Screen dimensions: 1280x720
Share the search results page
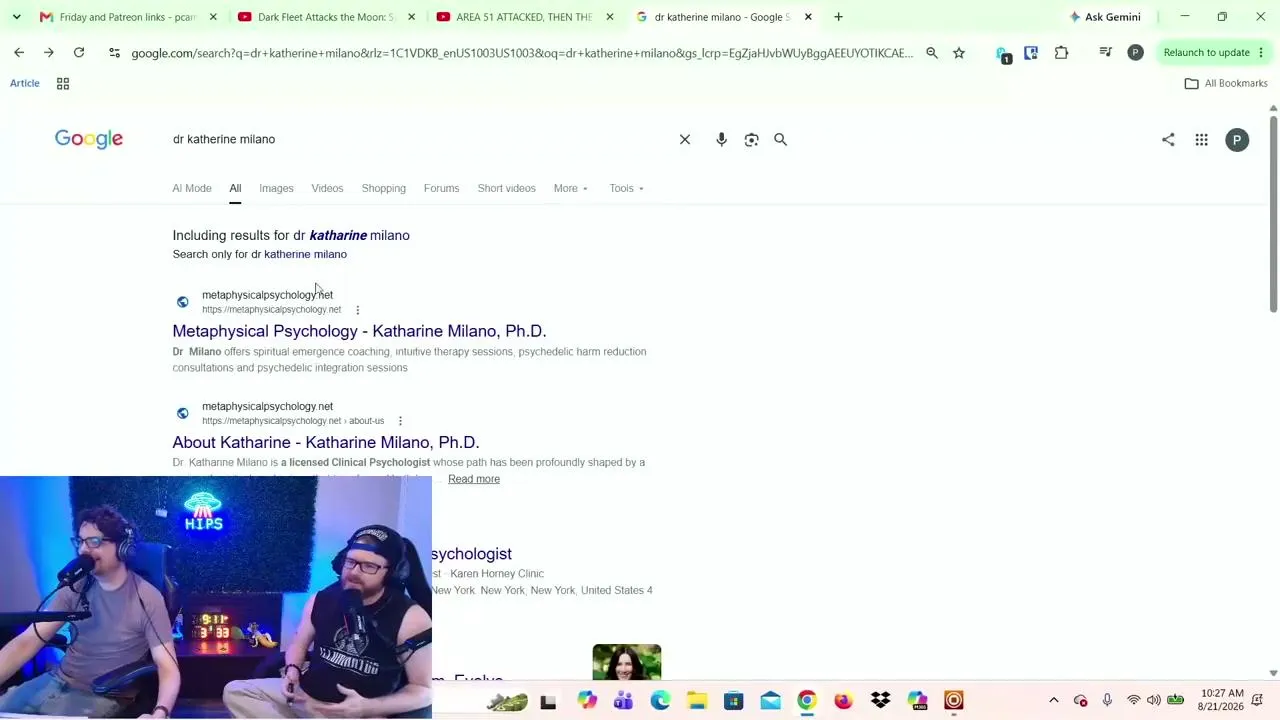pyautogui.click(x=1168, y=140)
